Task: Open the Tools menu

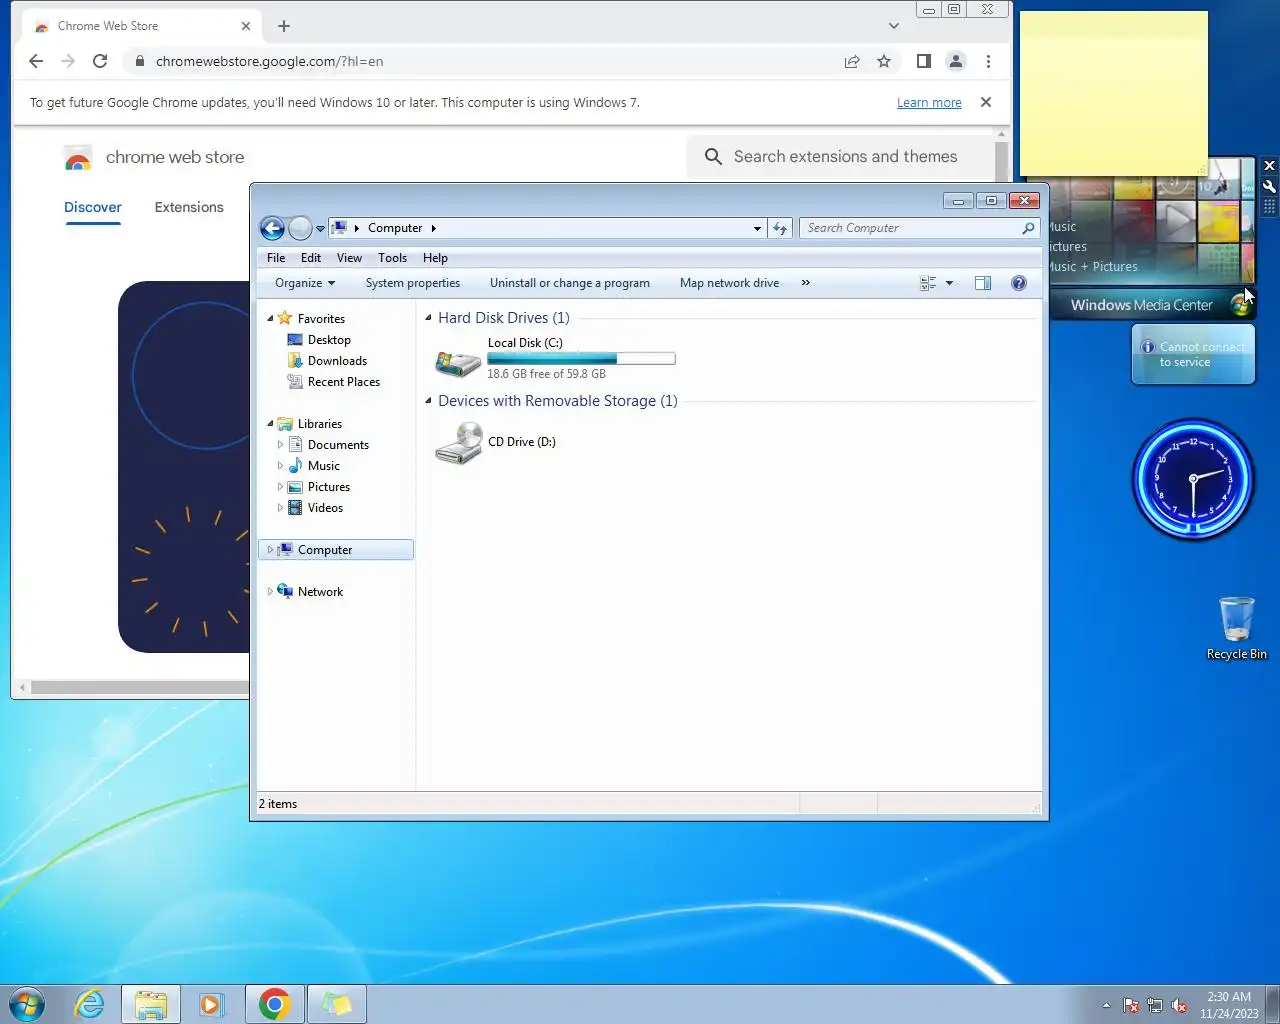Action: pyautogui.click(x=392, y=258)
